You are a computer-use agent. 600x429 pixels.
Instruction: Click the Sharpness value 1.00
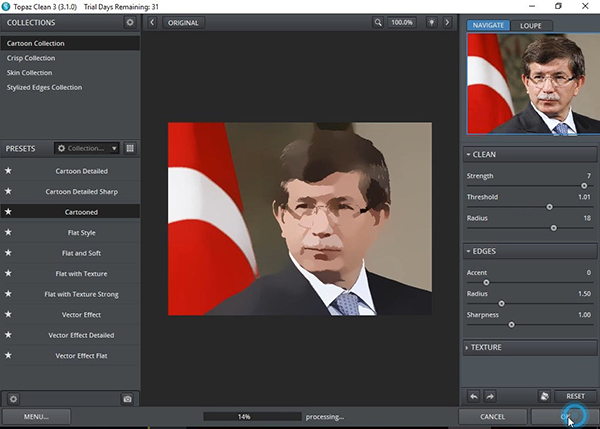584,315
